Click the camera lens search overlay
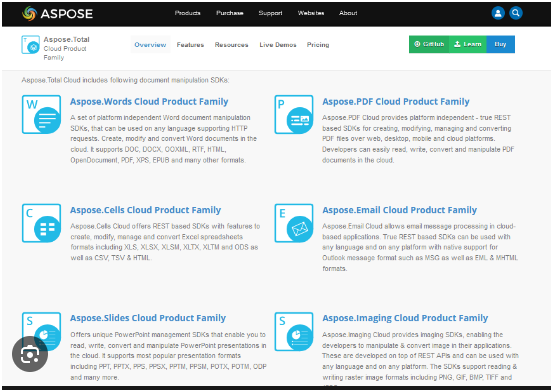552x392 pixels. 30,354
